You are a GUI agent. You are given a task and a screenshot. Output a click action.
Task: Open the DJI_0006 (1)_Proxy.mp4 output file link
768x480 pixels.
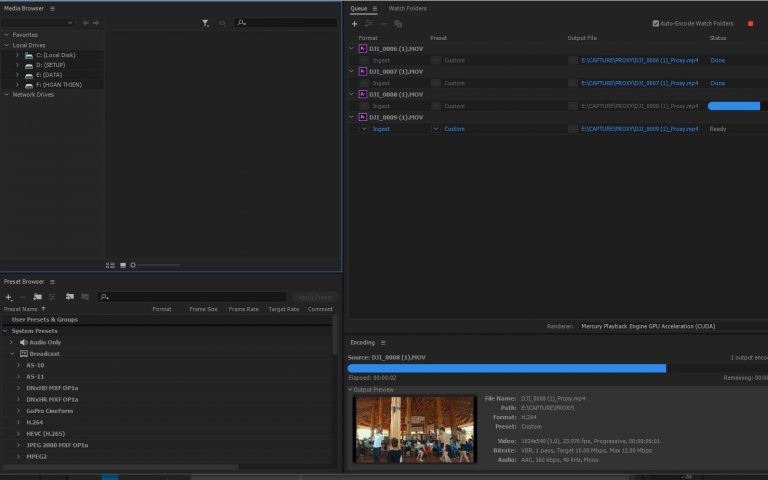point(639,60)
